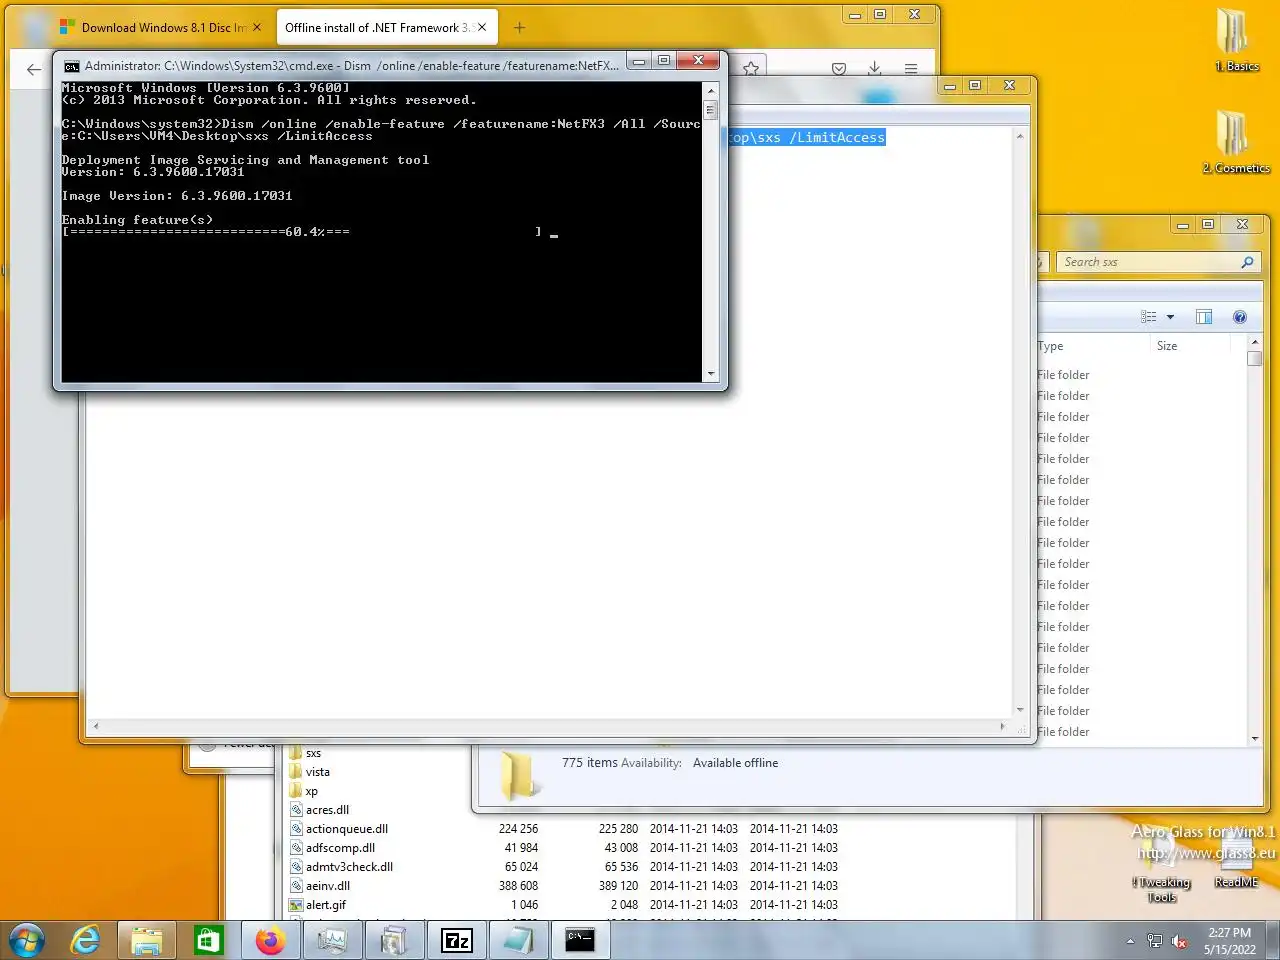Screen dimensions: 1280x960
Task: Open the 1. Basics desktop folder
Action: click(x=1236, y=39)
